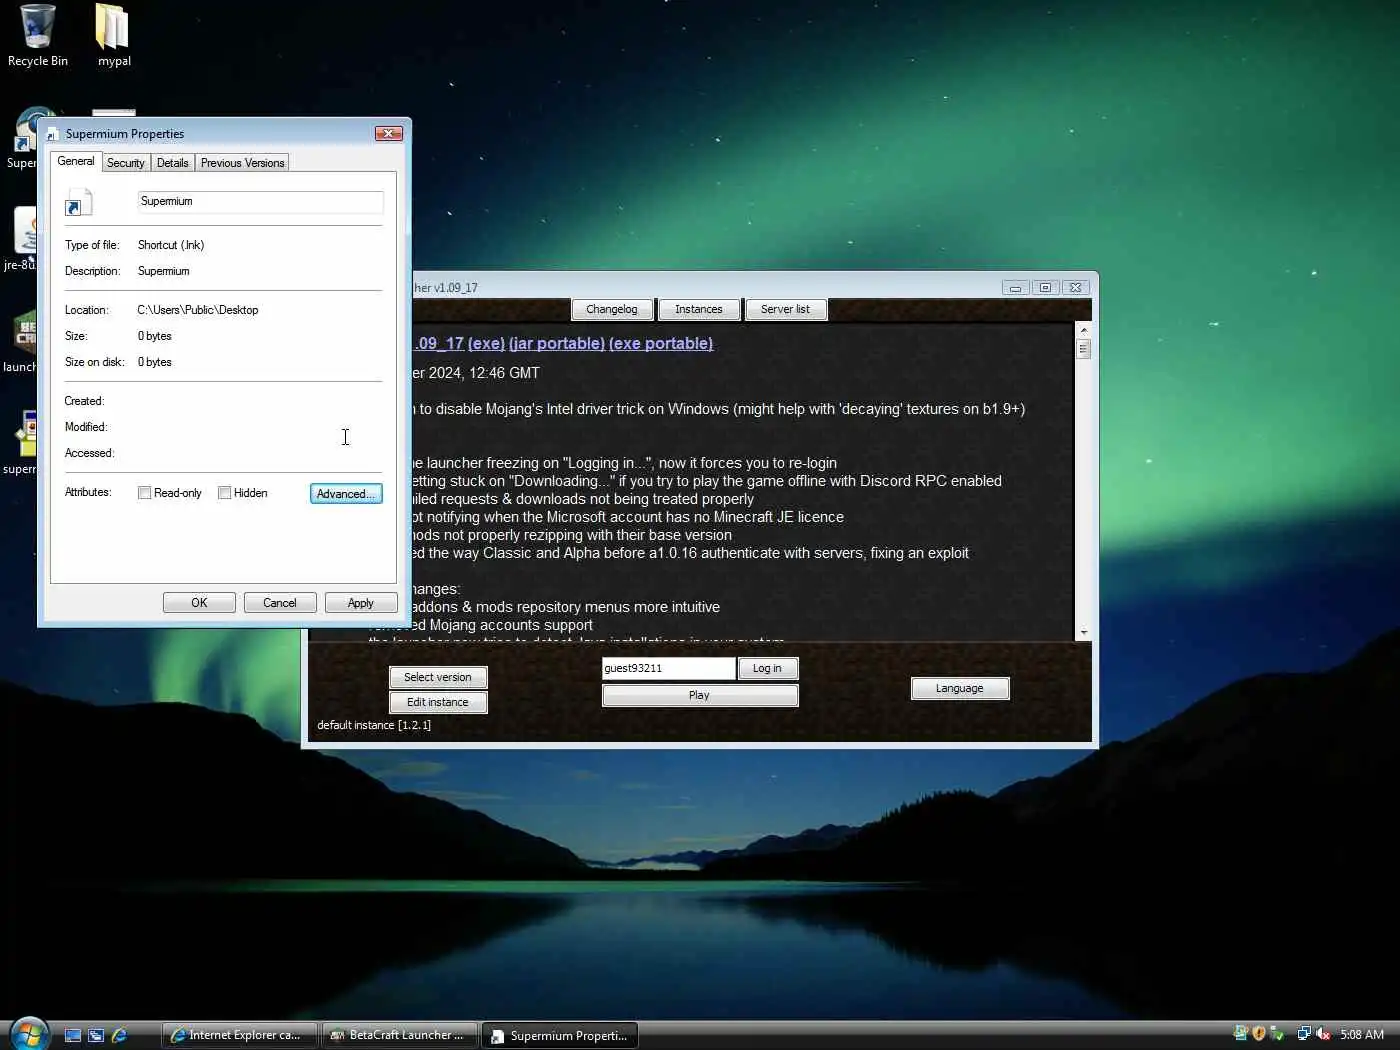Click the 5:08 AM system clock
This screenshot has height=1050, width=1400.
1362,1035
